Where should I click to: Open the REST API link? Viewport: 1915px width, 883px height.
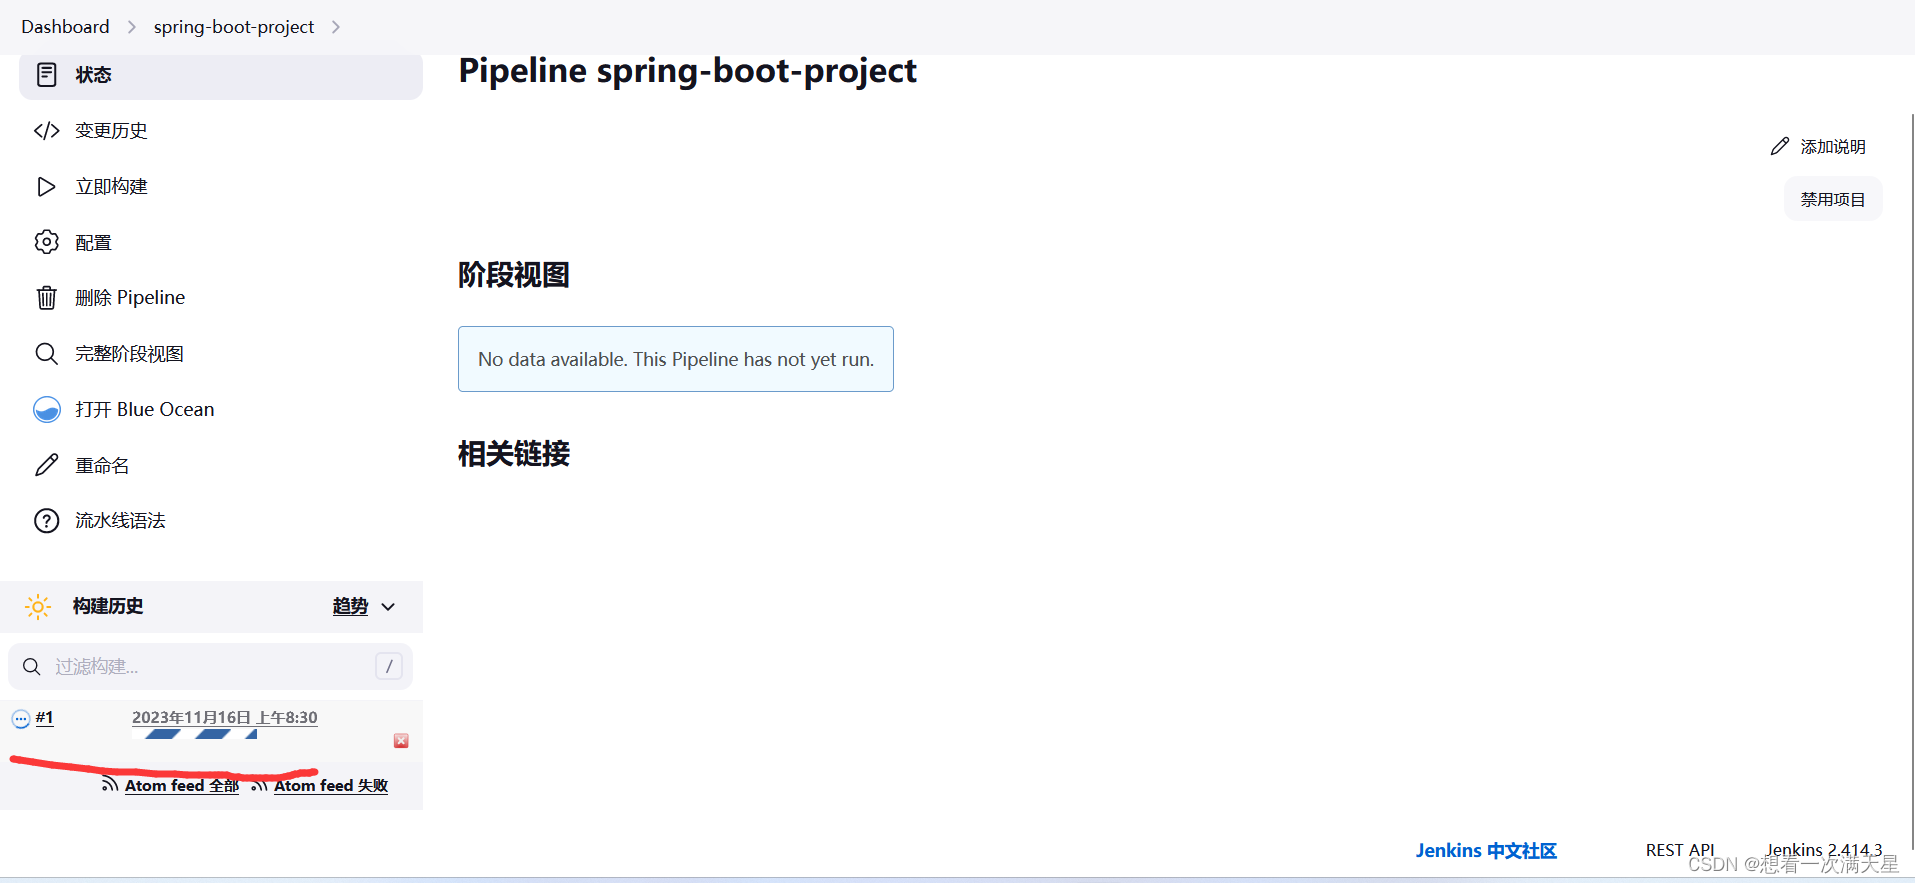click(x=1680, y=850)
